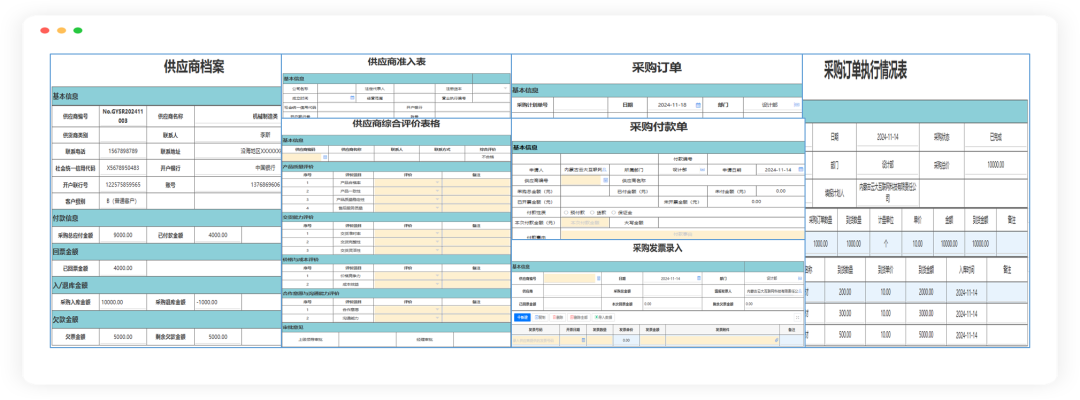The height and width of the screenshot is (400, 1080).
Task: Open calendar icon in 开票日期 table cell
Action: pyautogui.click(x=583, y=339)
